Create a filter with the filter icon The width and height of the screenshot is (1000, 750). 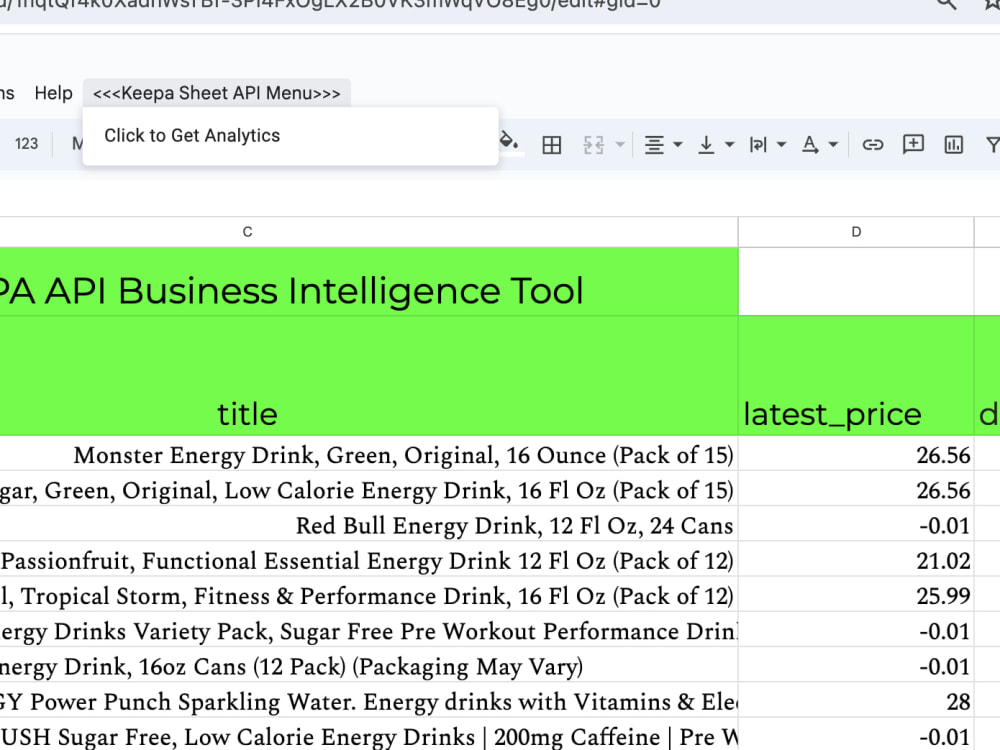coord(992,144)
